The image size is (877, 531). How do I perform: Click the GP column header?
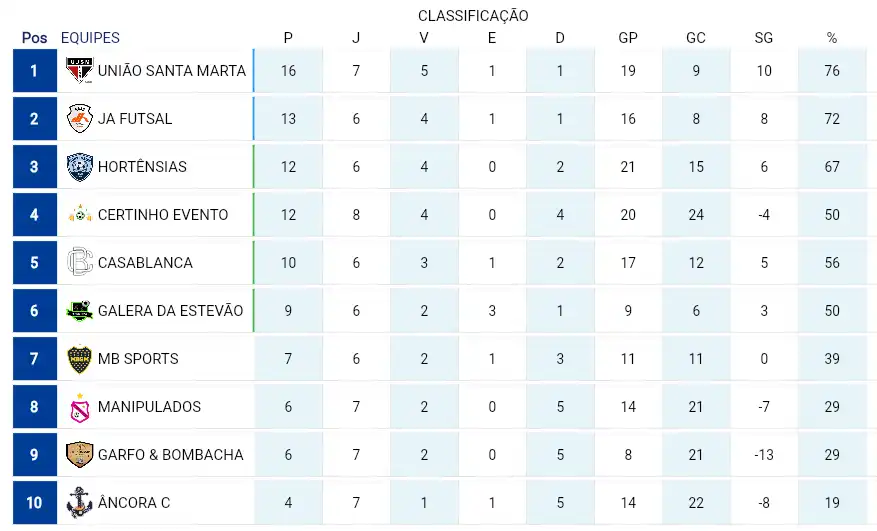pos(628,37)
